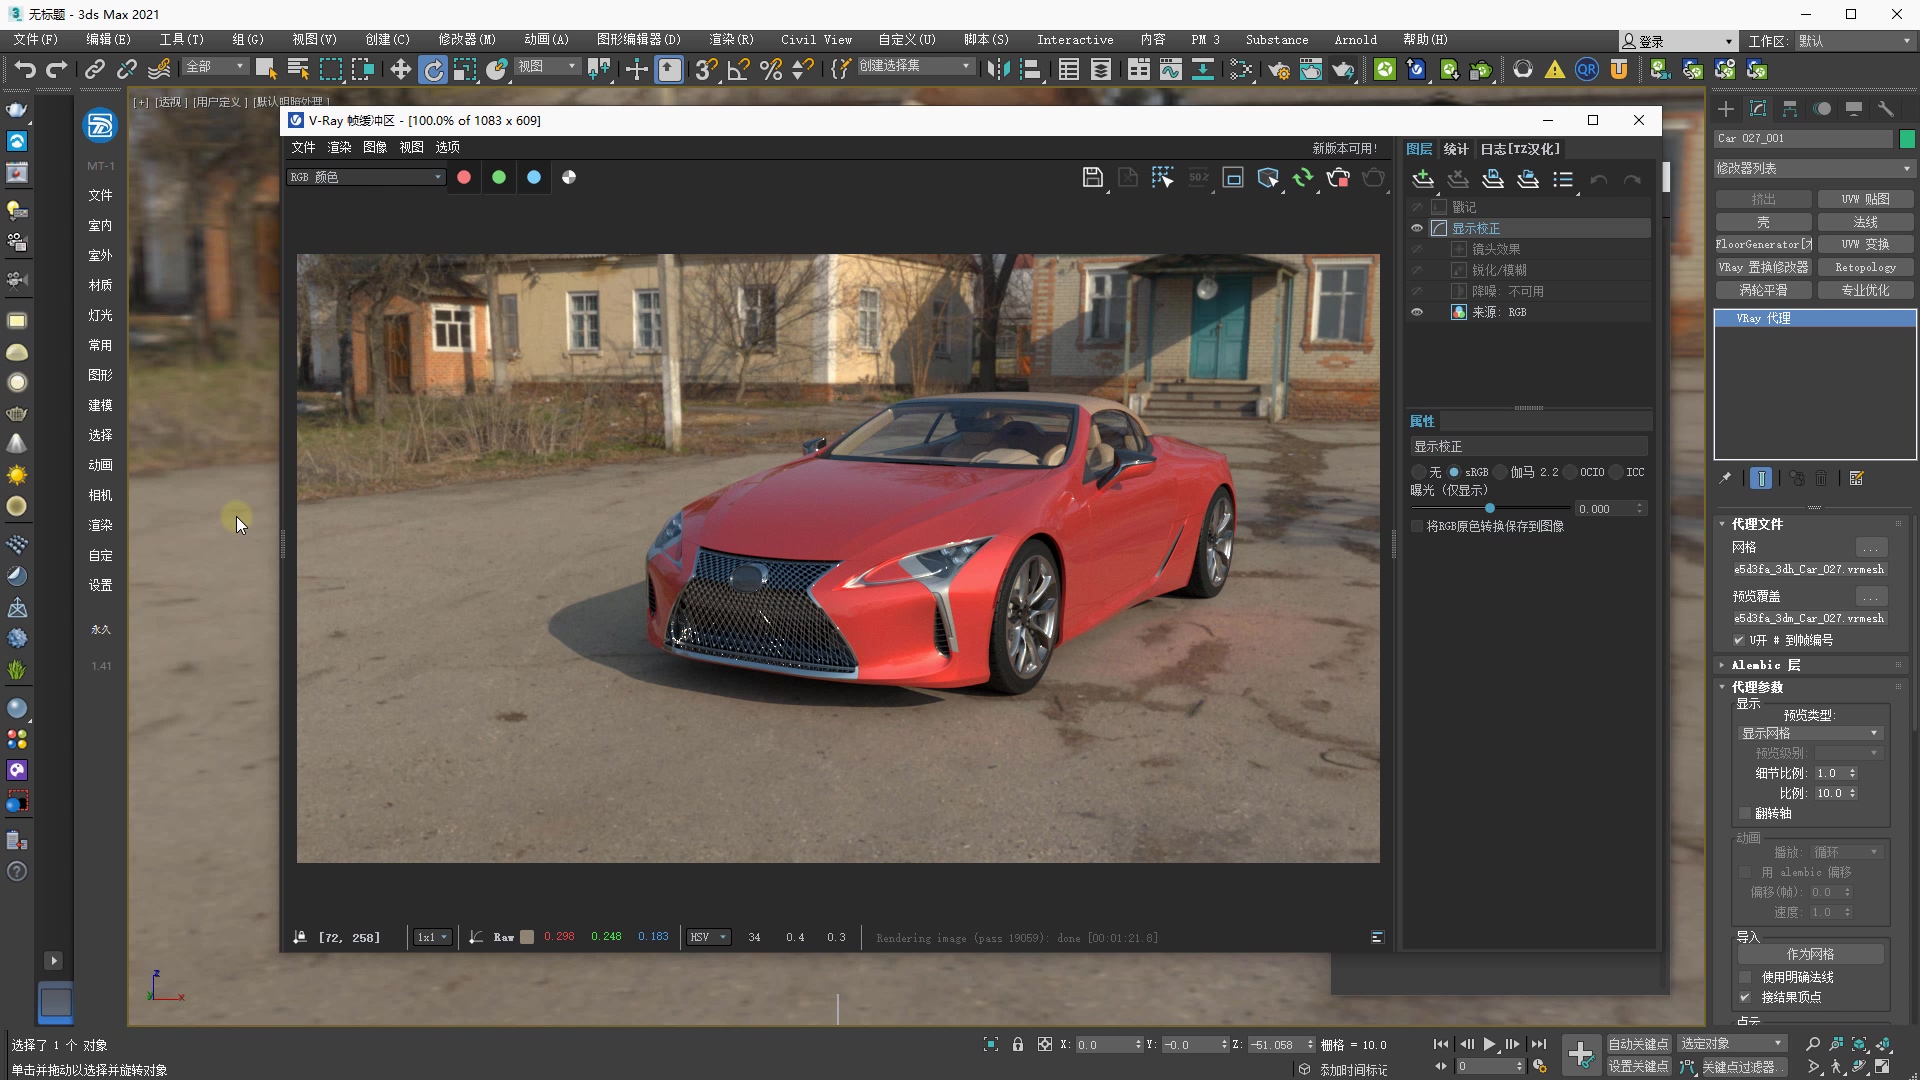The height and width of the screenshot is (1080, 1920).
Task: Open the 显示网格 preview type dropdown
Action: pos(1810,733)
